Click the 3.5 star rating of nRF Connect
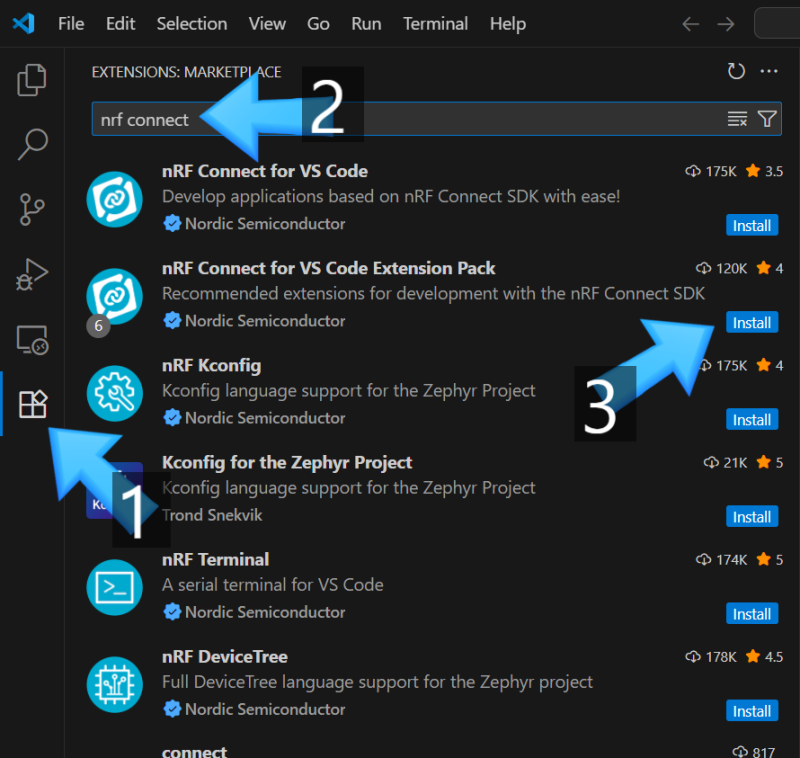This screenshot has height=758, width=800. 764,171
